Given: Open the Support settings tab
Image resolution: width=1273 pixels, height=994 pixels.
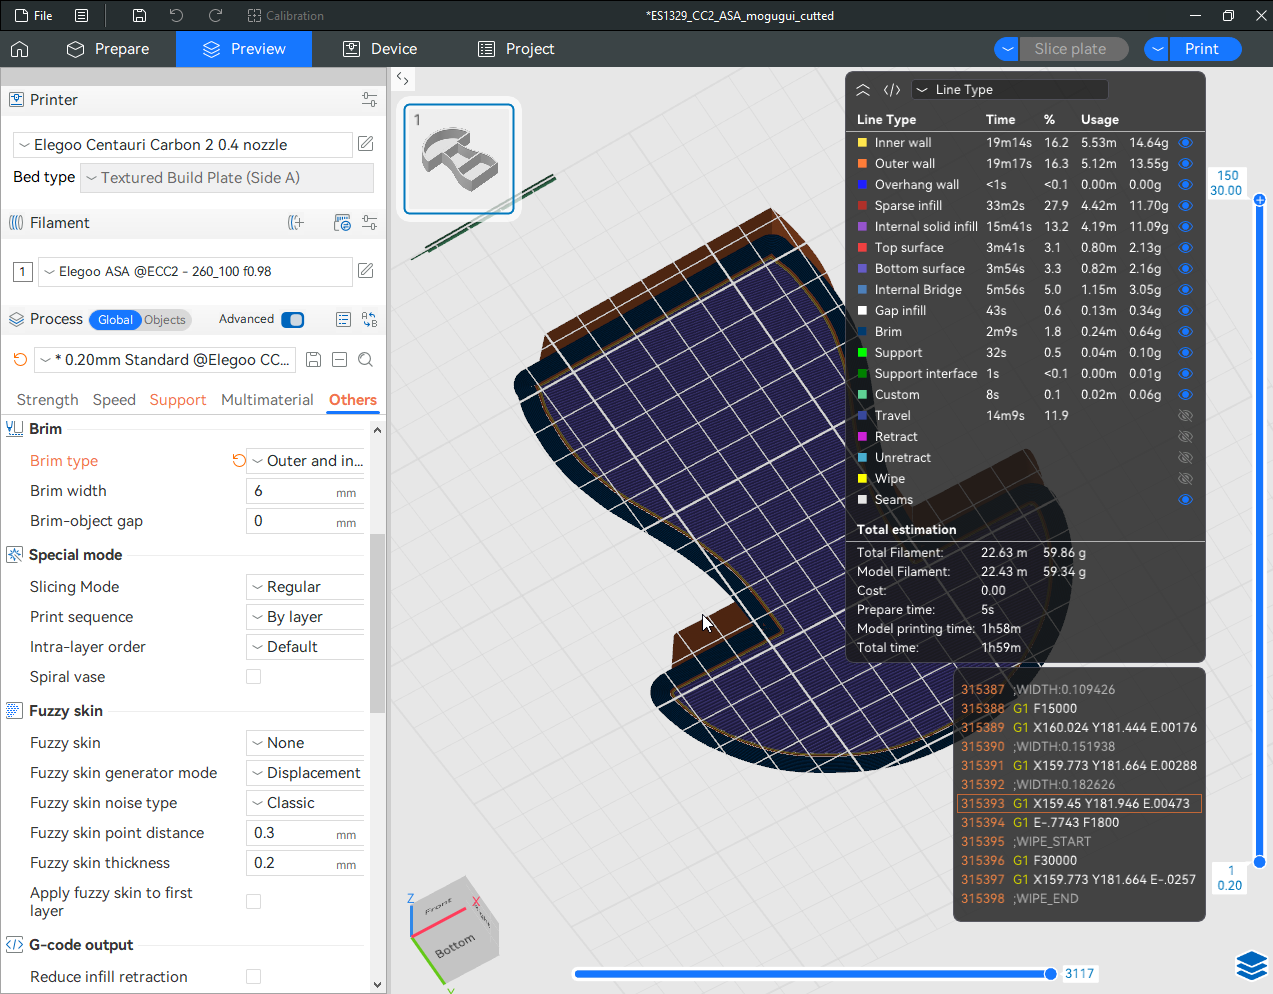Looking at the screenshot, I should [178, 400].
